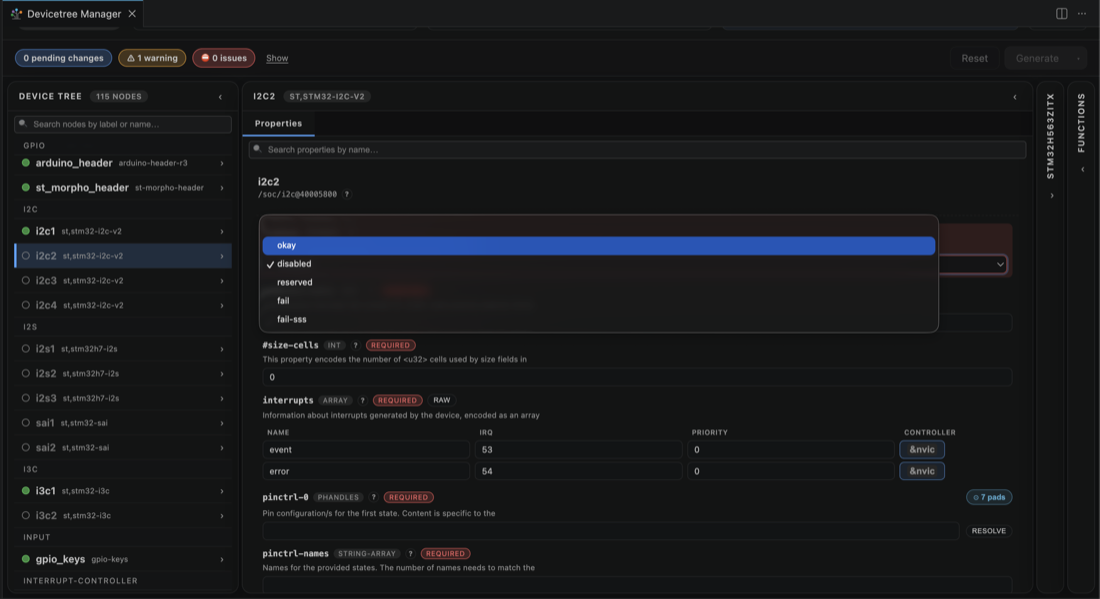Toggle the i3c2 node status circle
The width and height of the screenshot is (1100, 599).
coord(26,516)
